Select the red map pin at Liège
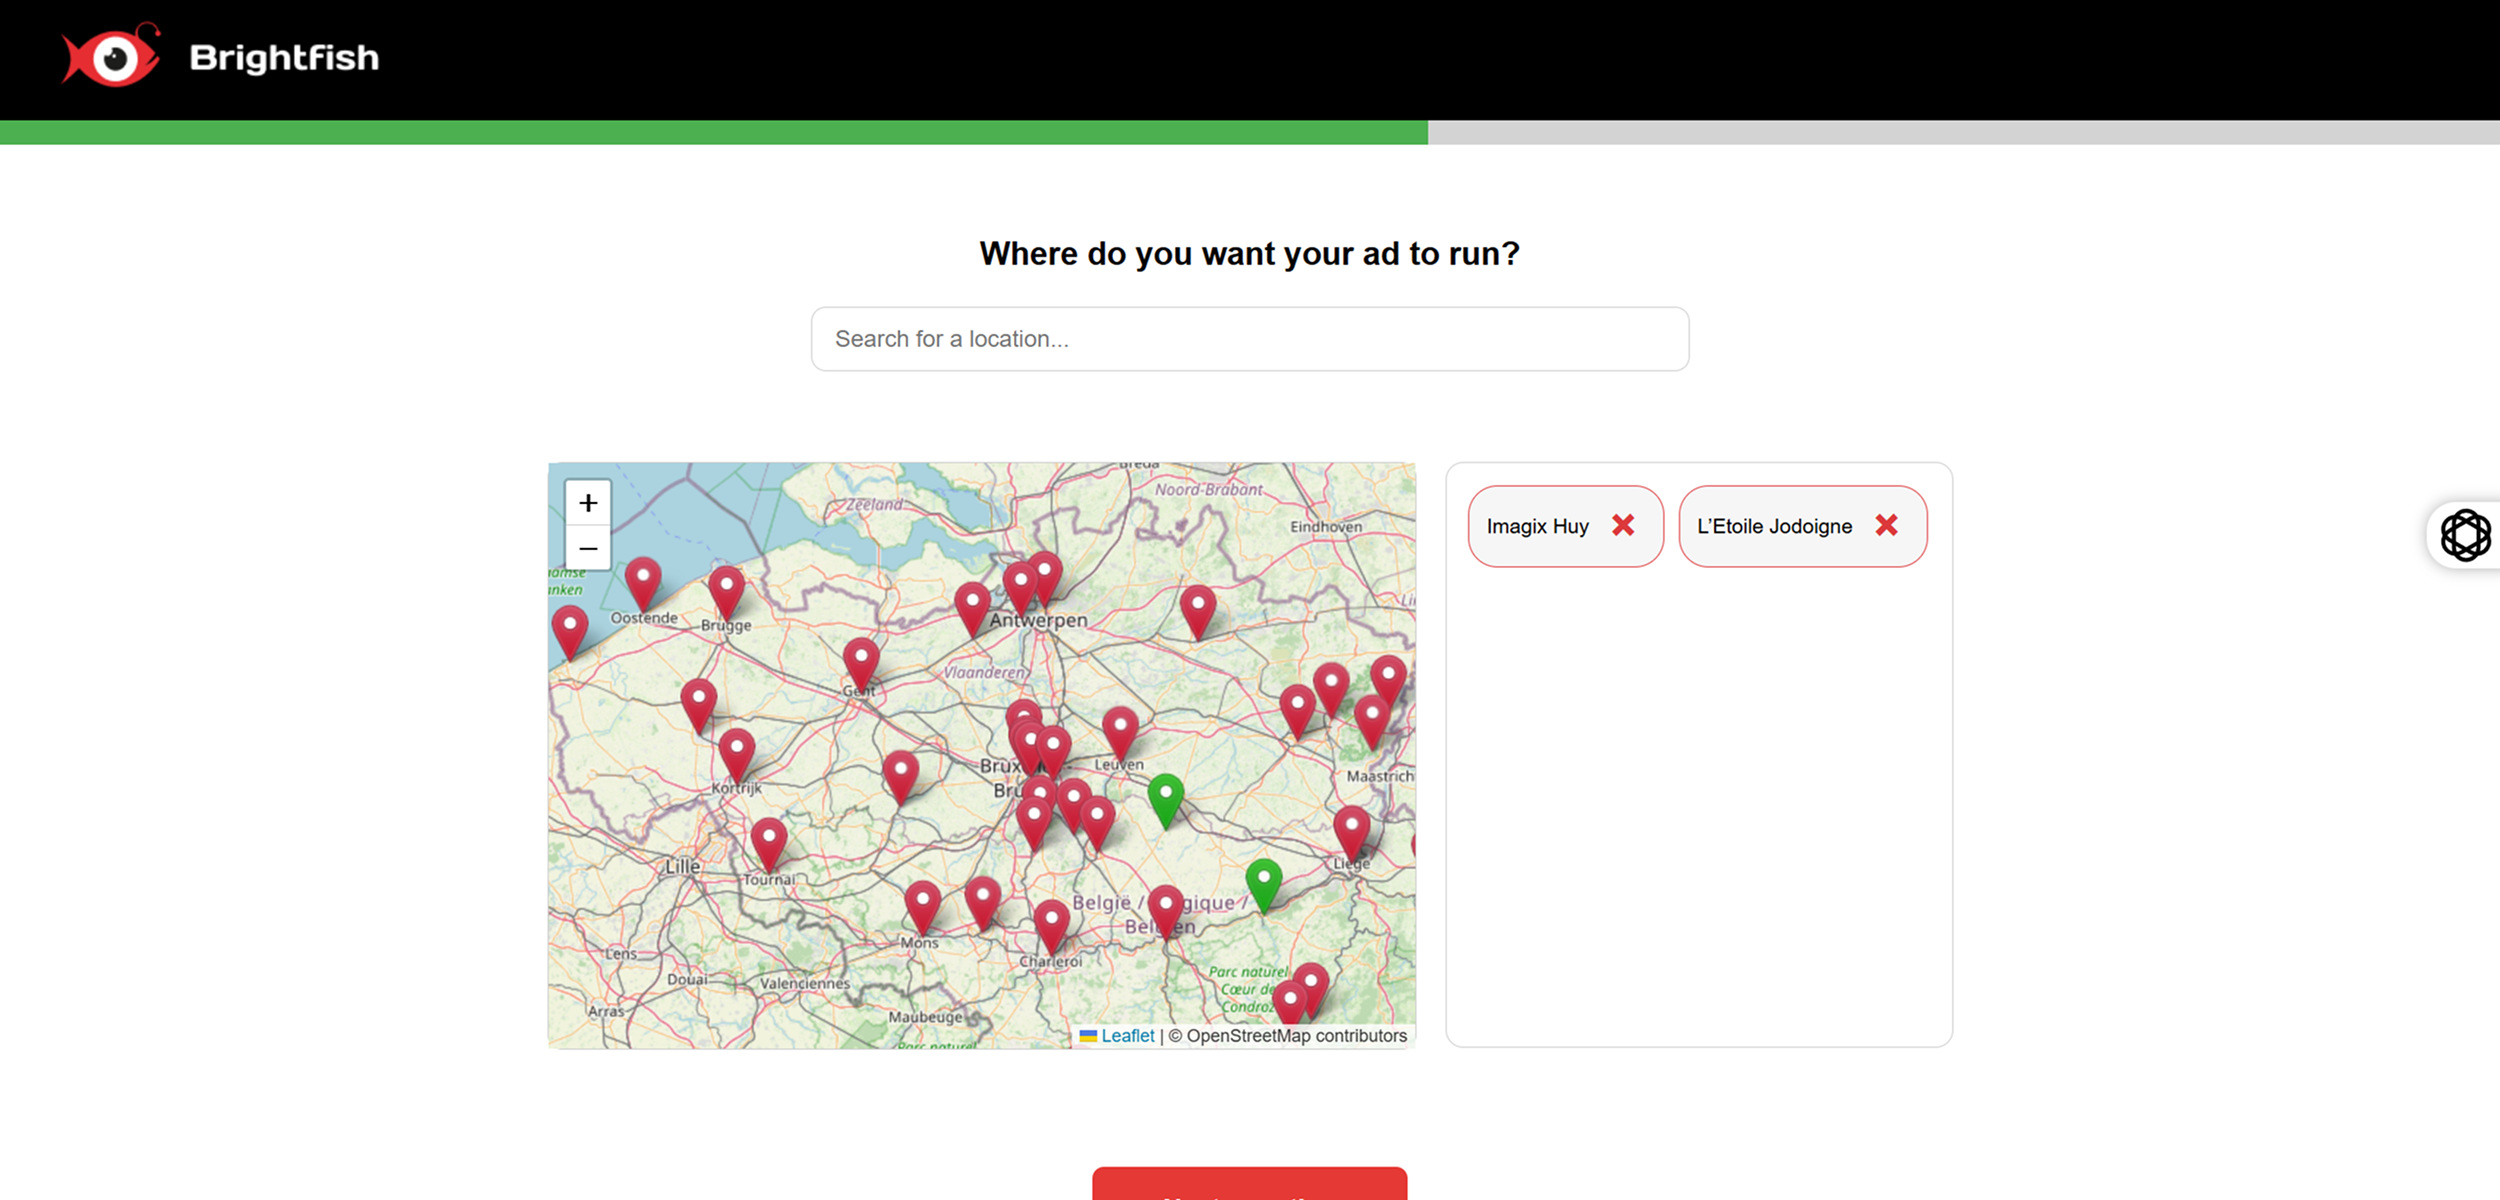2500x1200 pixels. [1352, 833]
